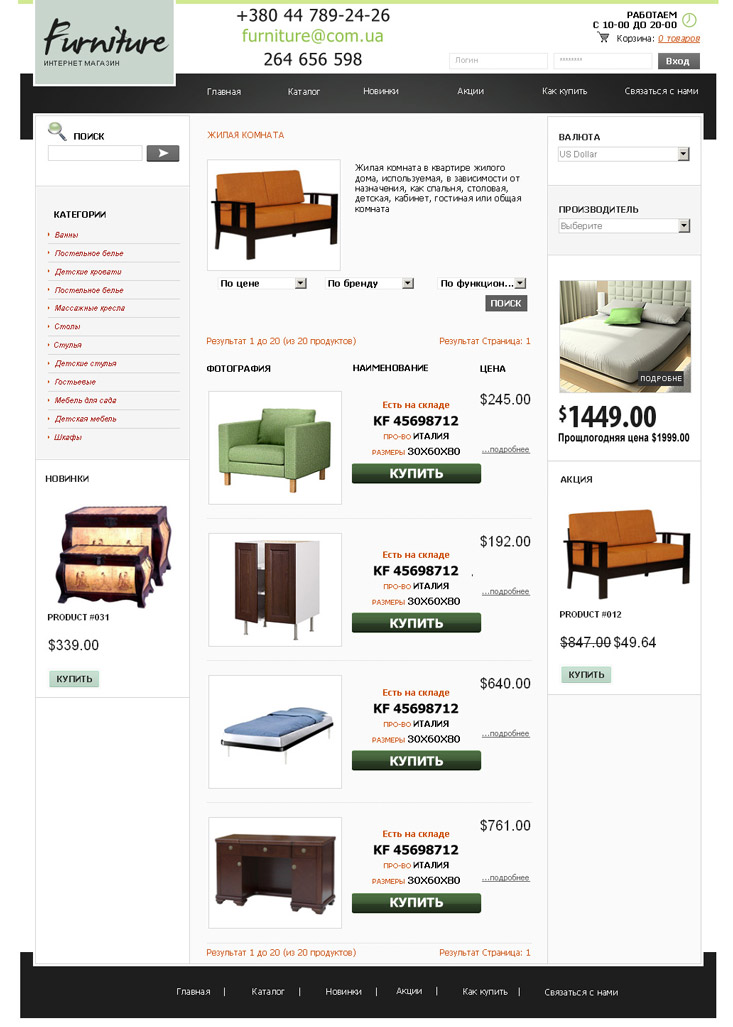Go to Акции in top navigation
This screenshot has width=733, height=1027.
point(470,91)
